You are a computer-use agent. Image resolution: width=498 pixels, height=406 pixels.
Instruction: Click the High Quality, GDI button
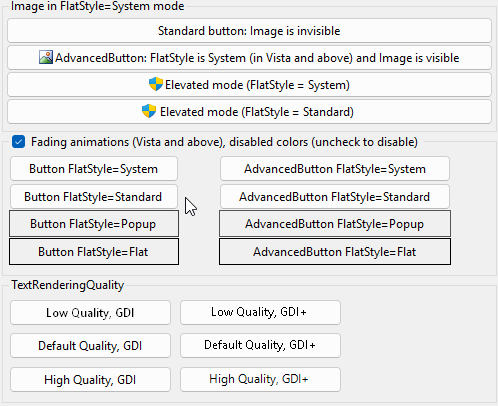click(x=90, y=380)
